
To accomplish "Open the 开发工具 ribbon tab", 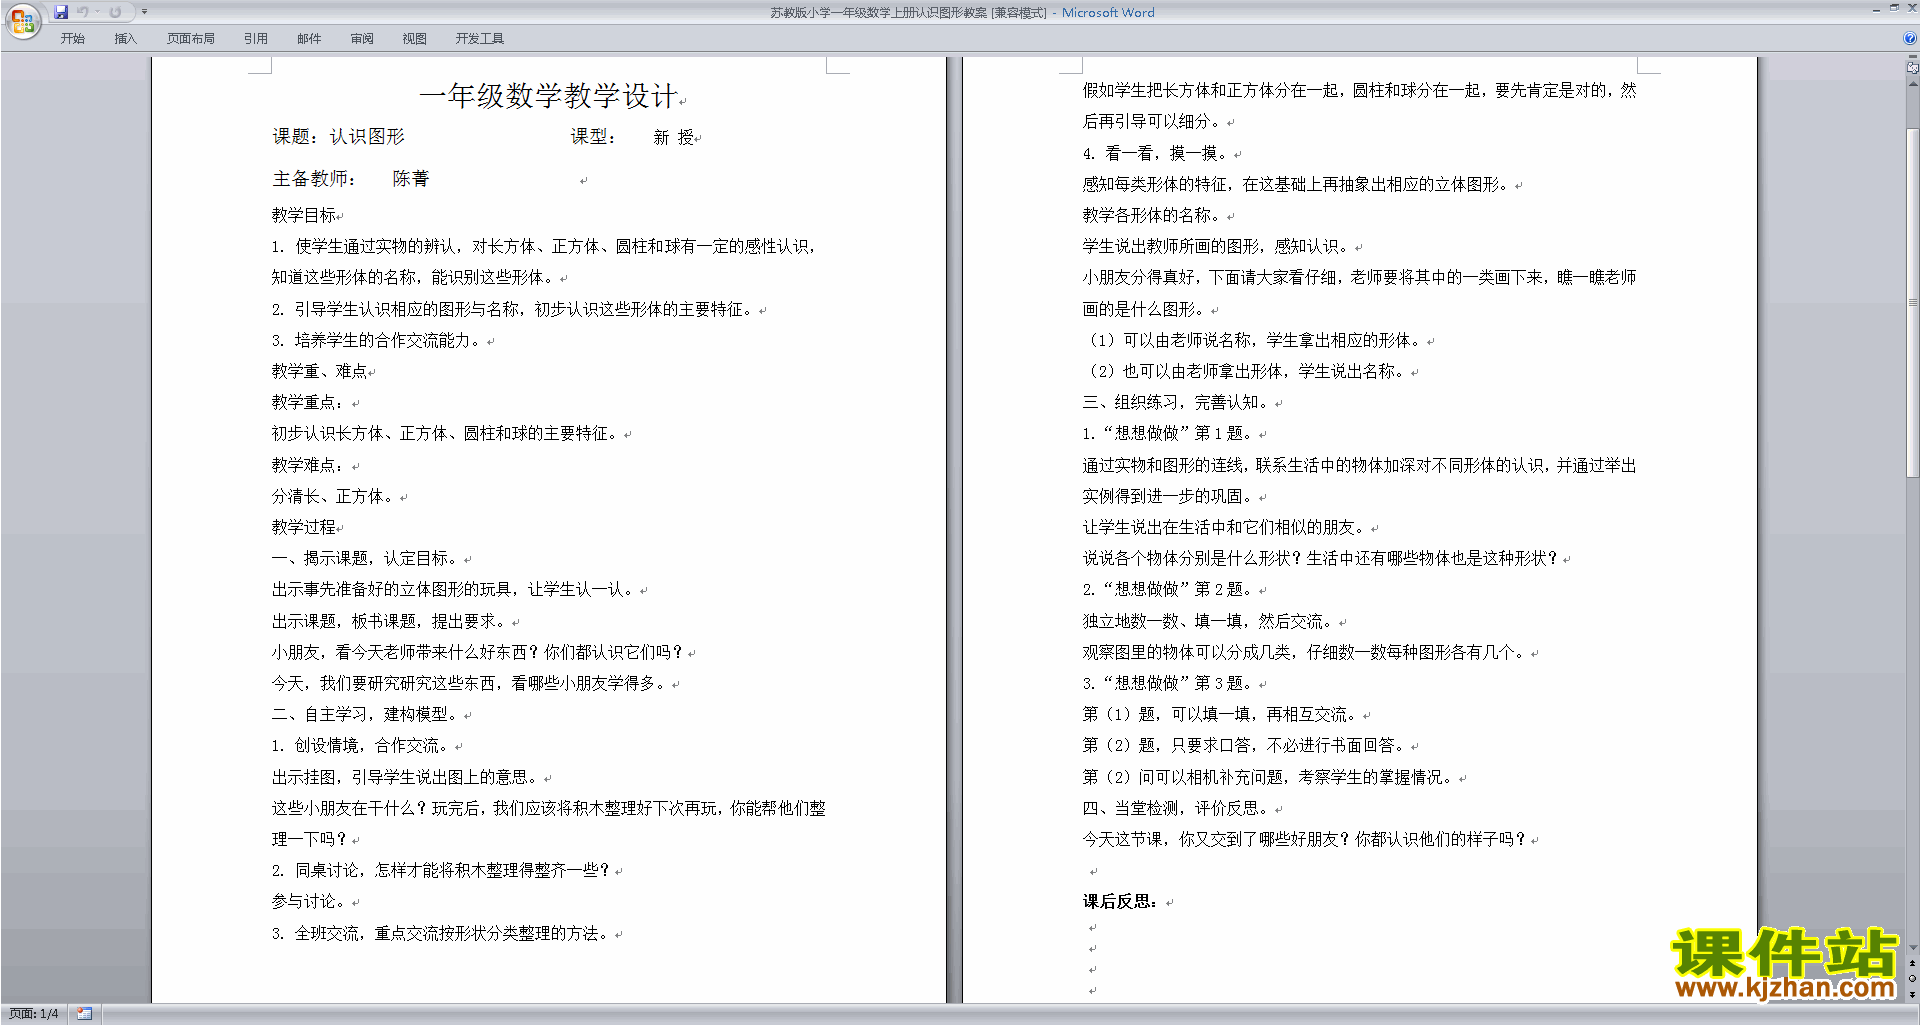I will pos(480,39).
